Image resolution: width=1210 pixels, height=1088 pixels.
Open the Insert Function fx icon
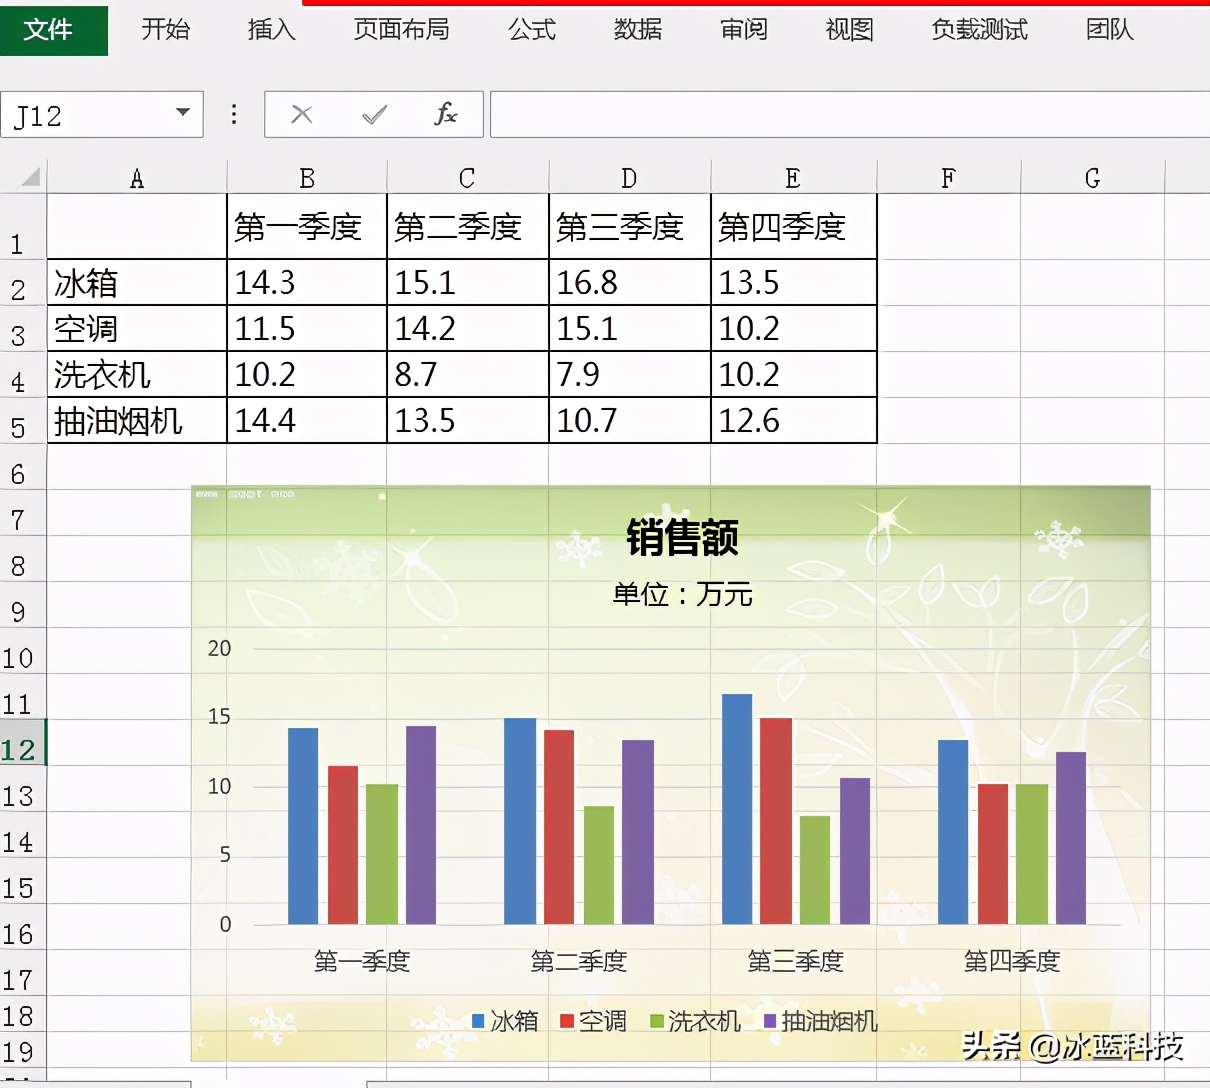446,114
